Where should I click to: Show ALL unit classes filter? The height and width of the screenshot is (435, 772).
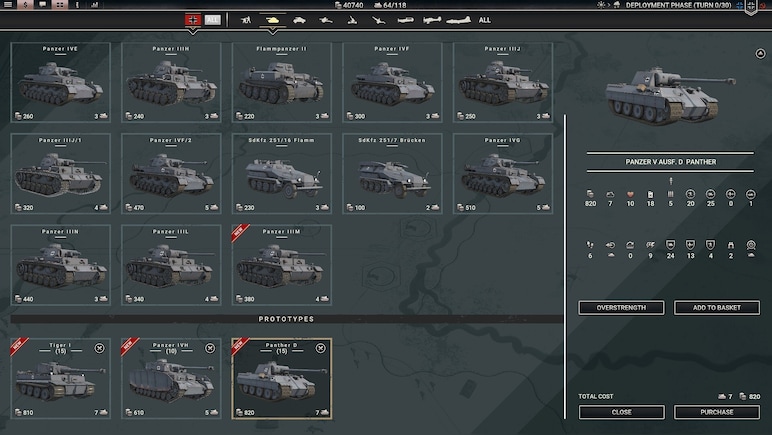coord(484,20)
